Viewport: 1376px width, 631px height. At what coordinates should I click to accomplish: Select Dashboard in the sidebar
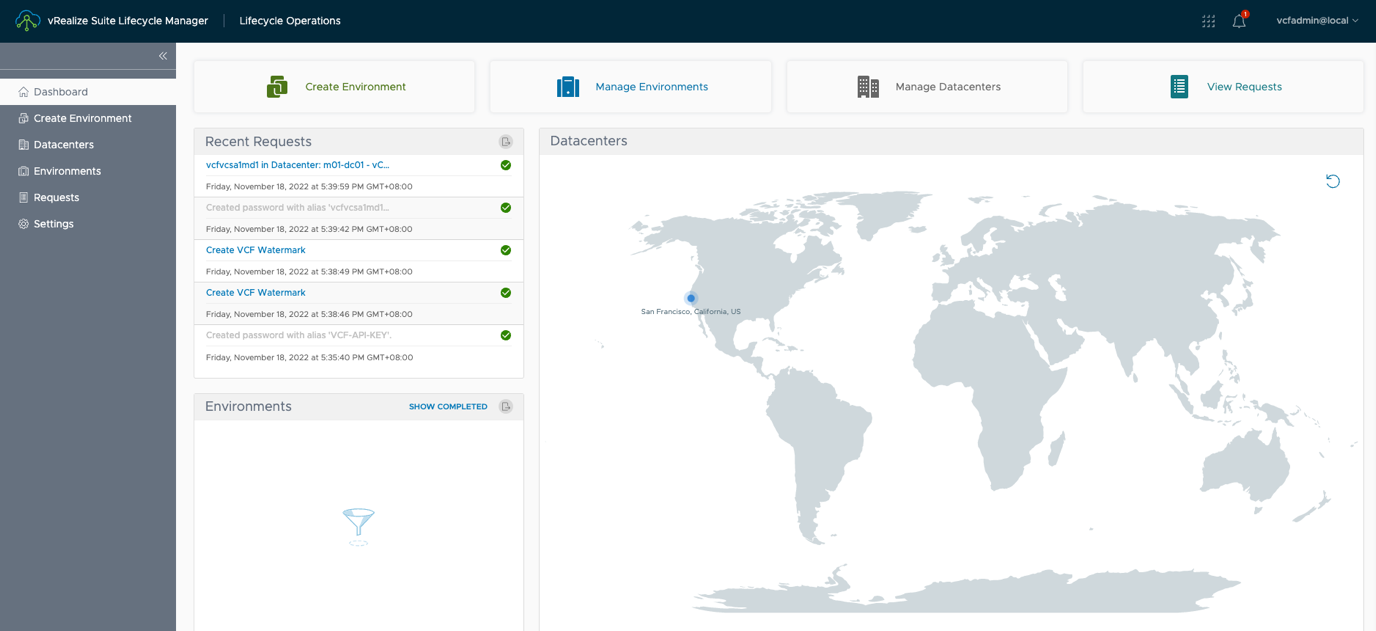tap(88, 92)
